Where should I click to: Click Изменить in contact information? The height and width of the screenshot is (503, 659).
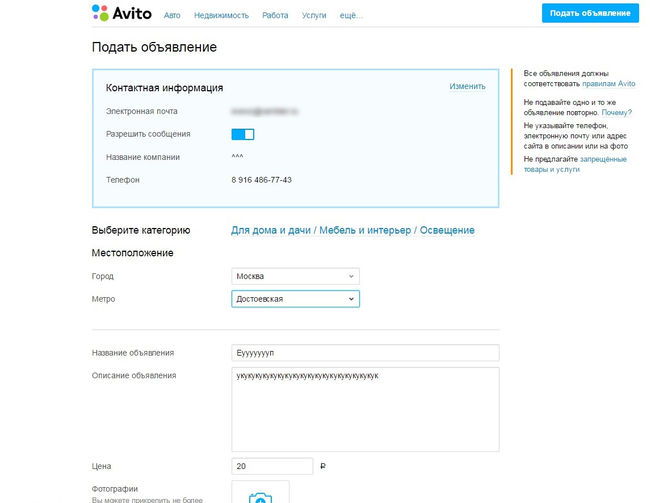click(x=467, y=86)
